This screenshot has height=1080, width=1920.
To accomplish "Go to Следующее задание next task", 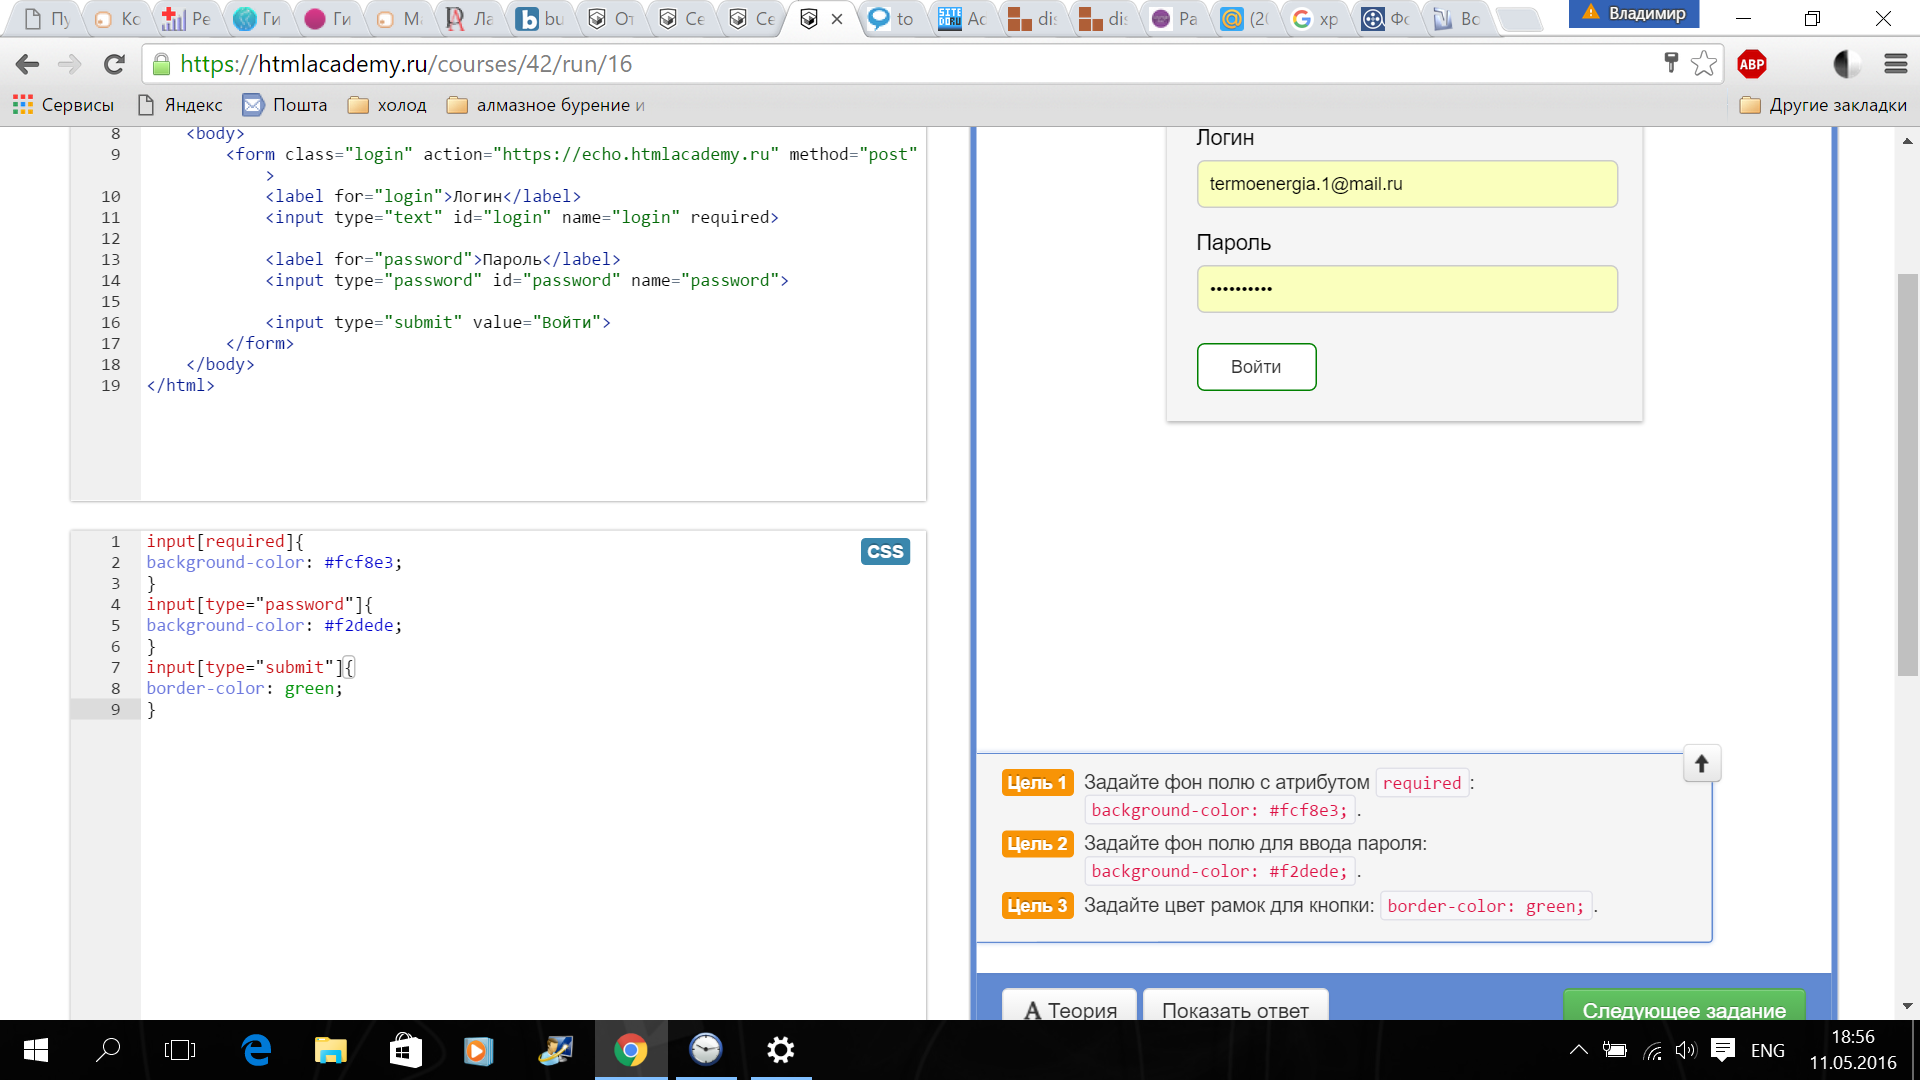I will [x=1684, y=1006].
